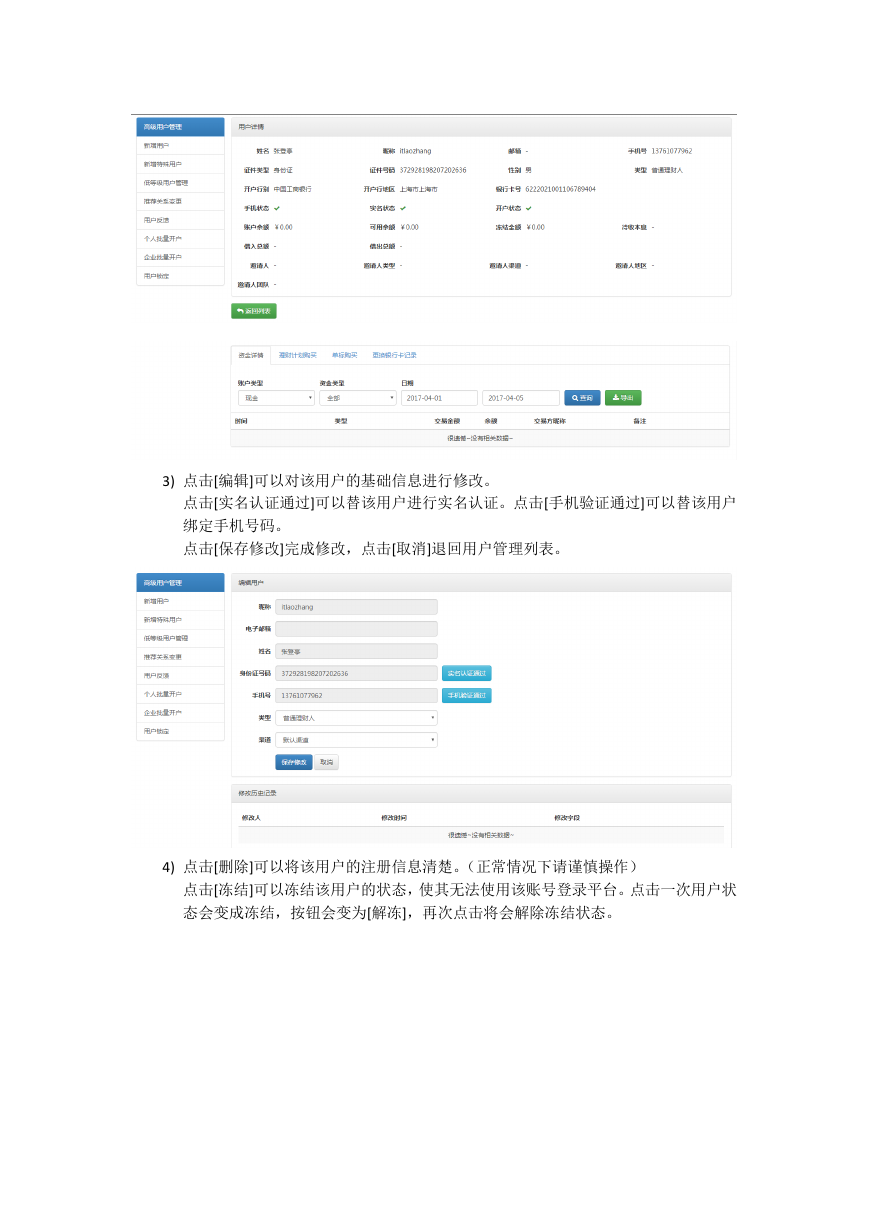
Task: Select 高级用户管理 header beside 编辑用户 form
Action: (x=180, y=582)
